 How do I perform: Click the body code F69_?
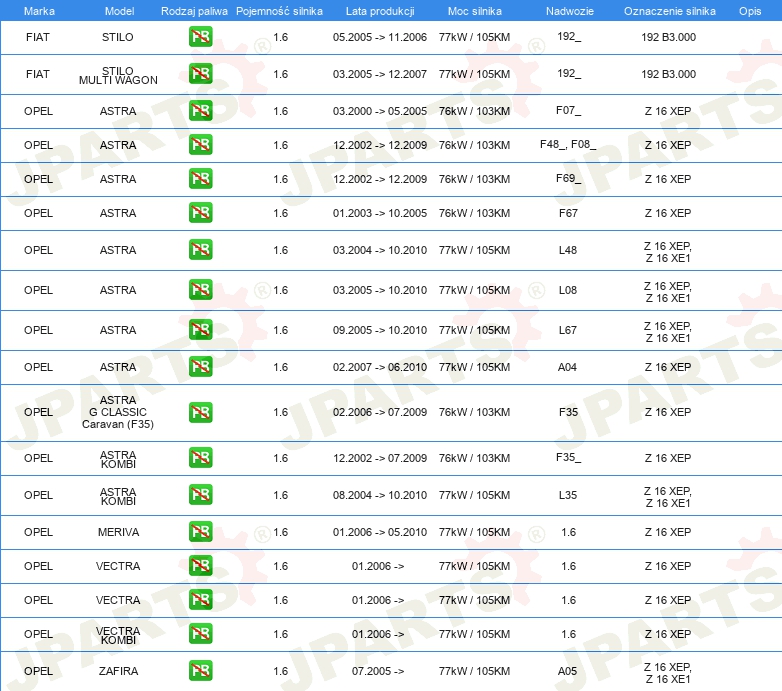coord(569,178)
